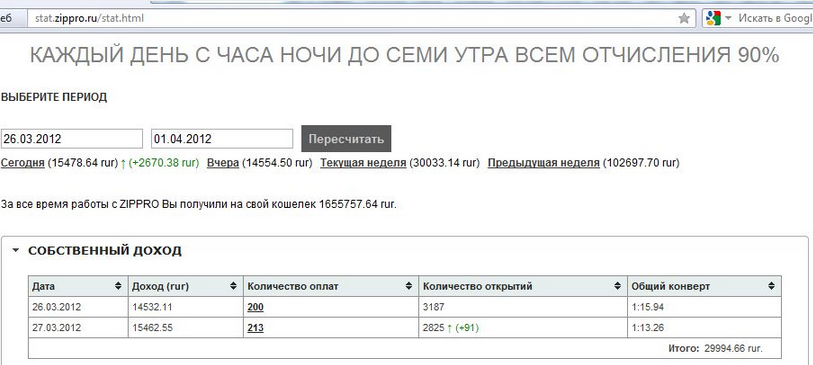Click the address bar stat.zippro.ru URL
813x365 pixels.
click(x=89, y=19)
